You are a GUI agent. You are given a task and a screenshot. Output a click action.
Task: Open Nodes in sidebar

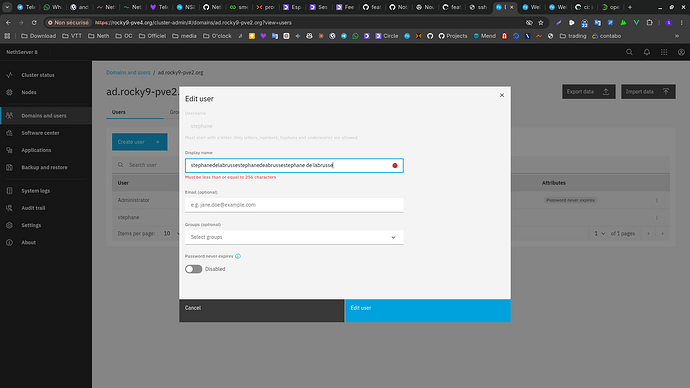coord(46,92)
